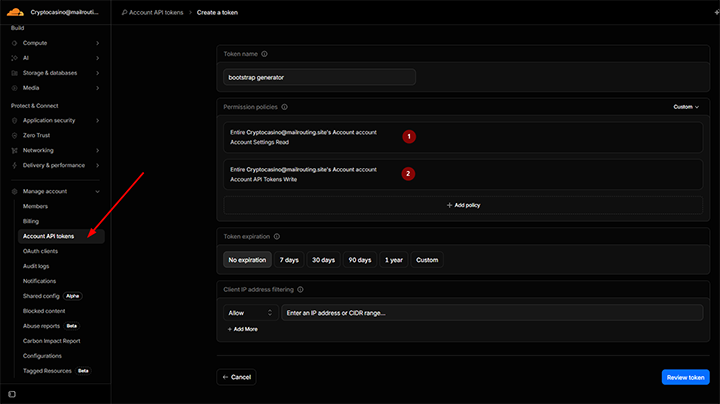Viewport: 720px width, 404px height.
Task: Click the Token expiration info icon
Action: tap(277, 237)
